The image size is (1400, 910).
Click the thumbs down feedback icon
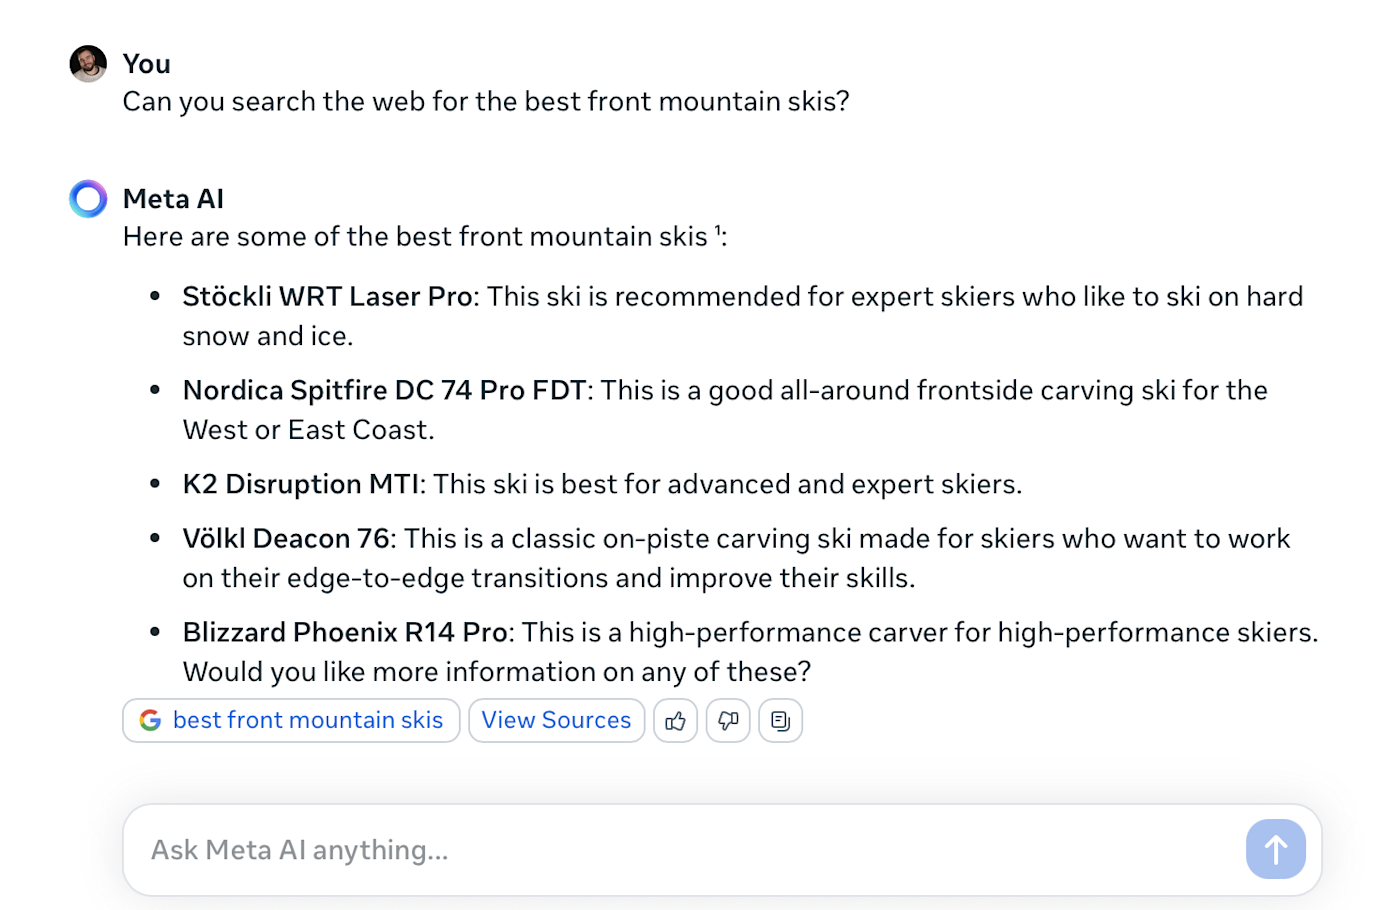pyautogui.click(x=728, y=720)
